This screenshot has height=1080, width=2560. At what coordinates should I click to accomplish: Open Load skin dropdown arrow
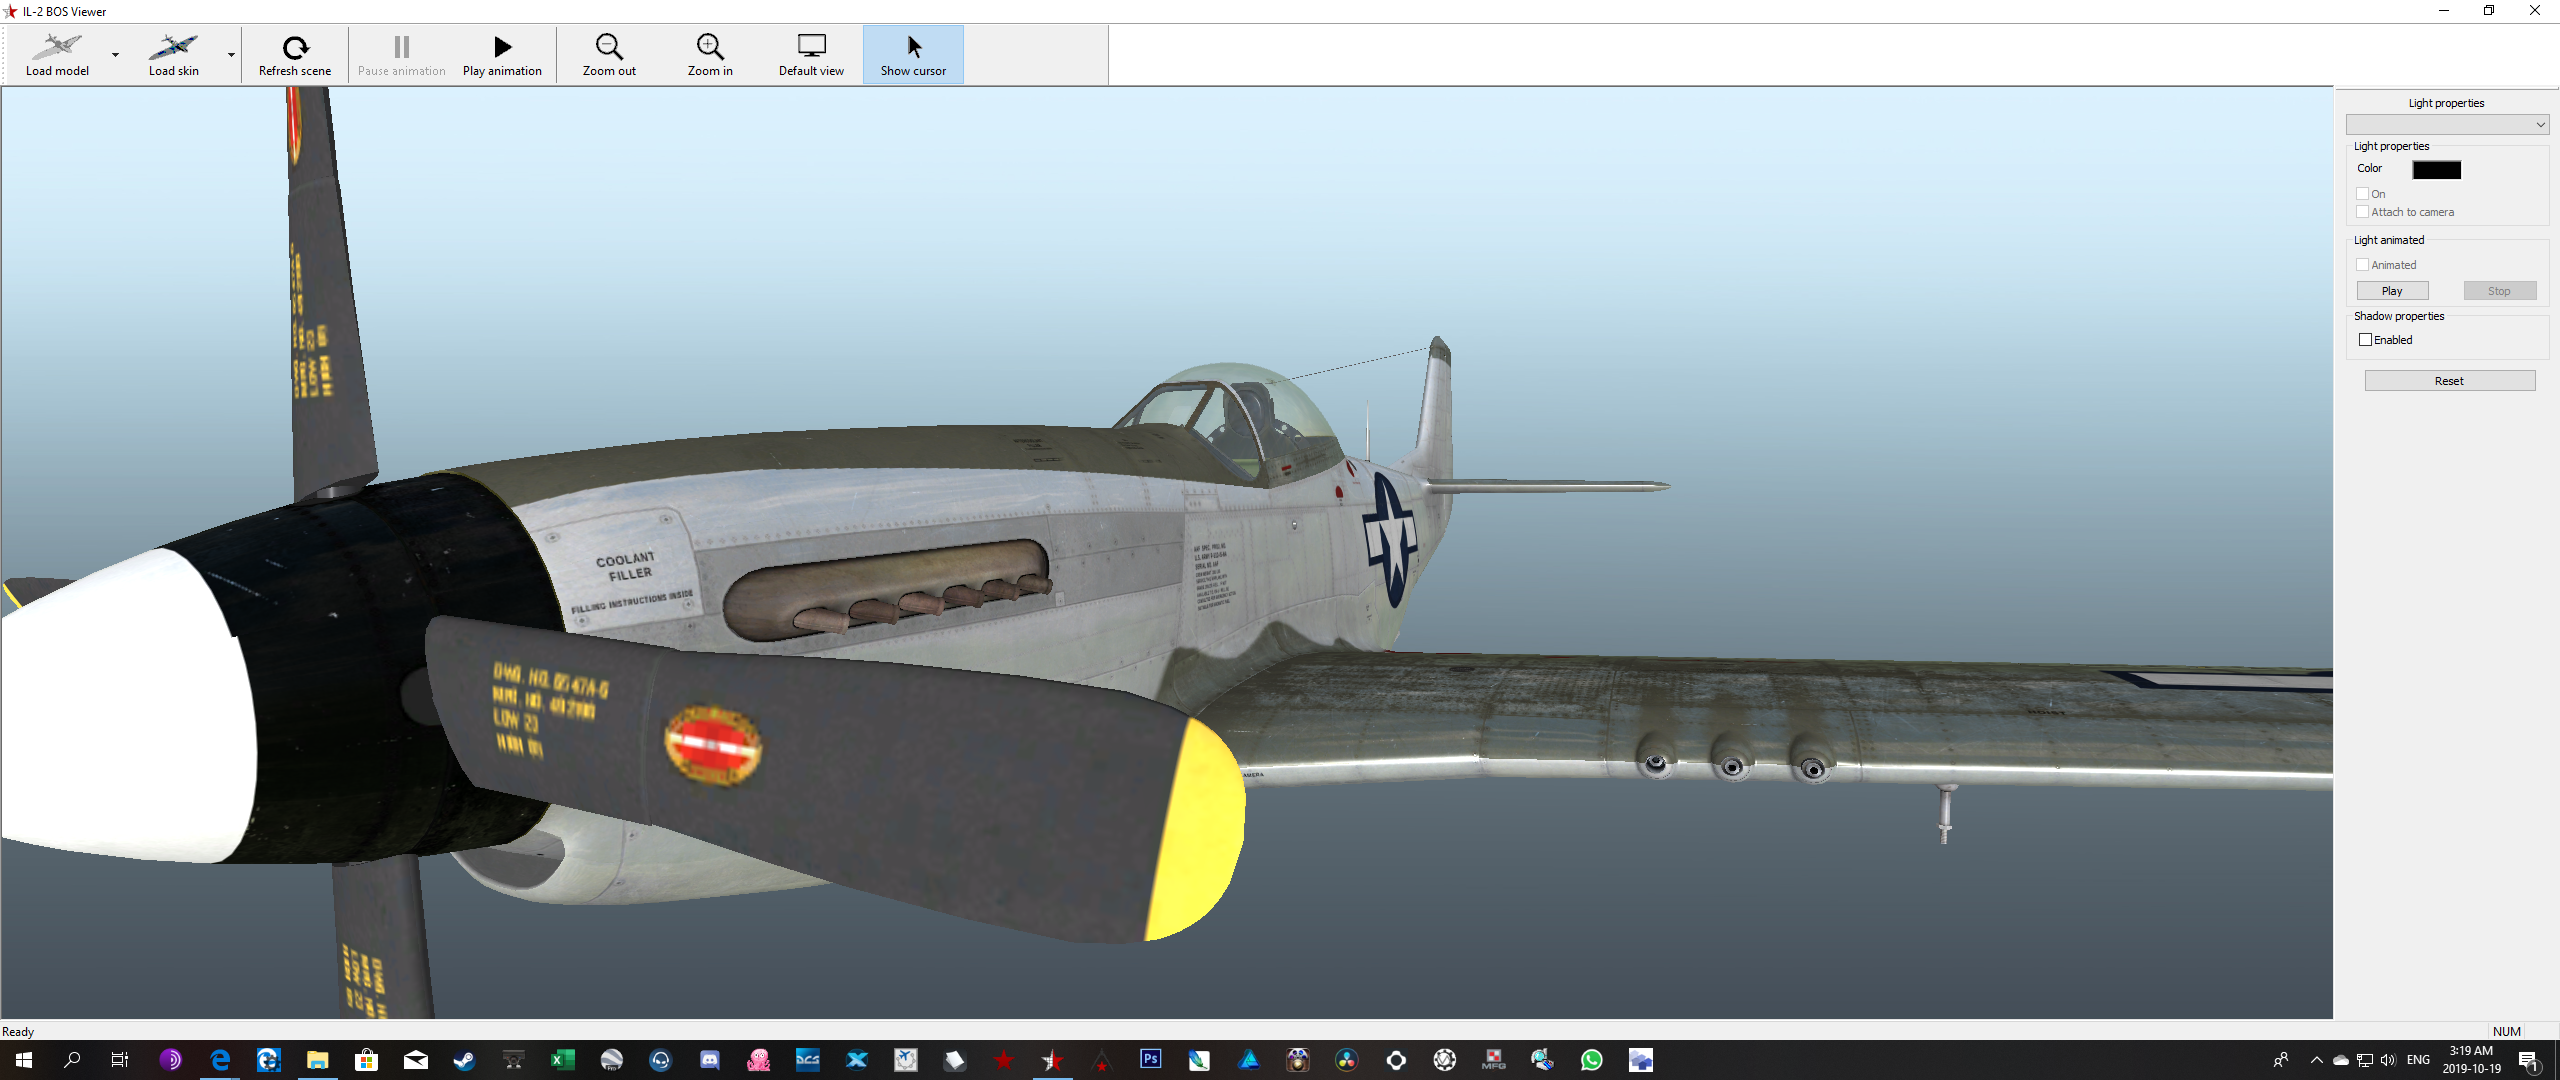(232, 55)
